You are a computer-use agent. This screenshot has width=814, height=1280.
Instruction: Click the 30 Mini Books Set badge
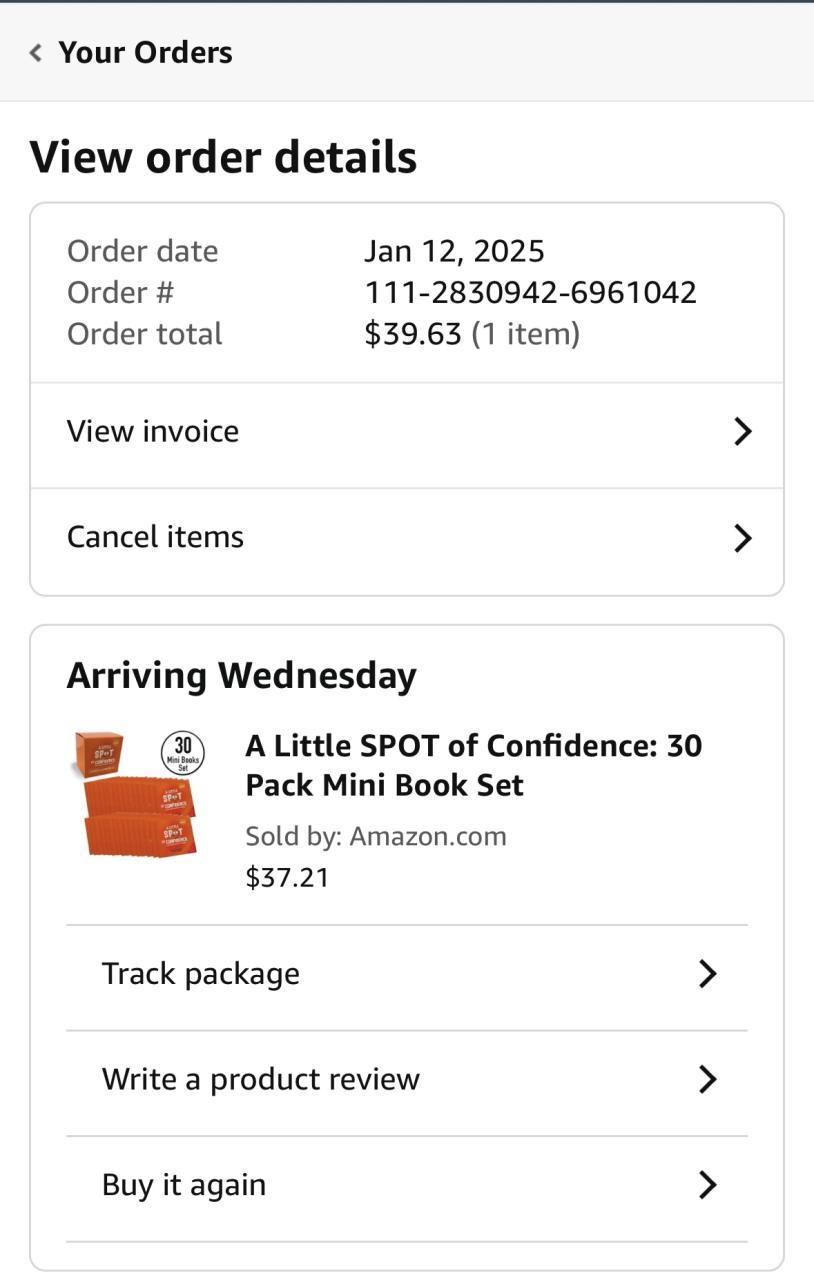point(183,754)
